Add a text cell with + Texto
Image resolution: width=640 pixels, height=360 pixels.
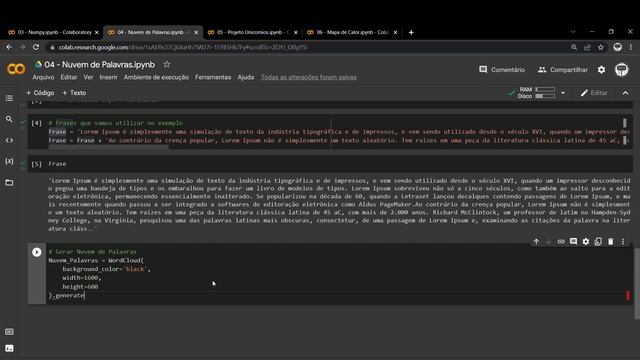pyautogui.click(x=74, y=93)
